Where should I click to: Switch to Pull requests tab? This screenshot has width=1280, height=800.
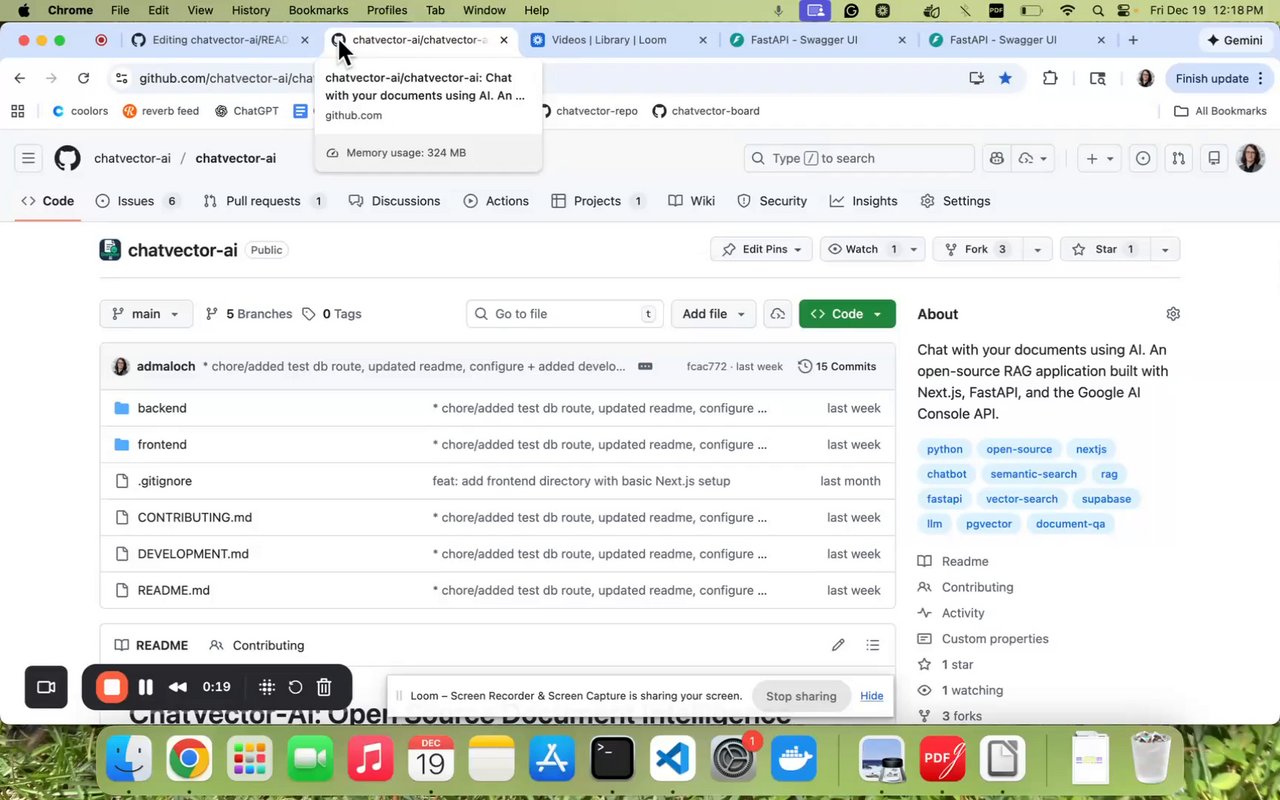[x=265, y=201]
